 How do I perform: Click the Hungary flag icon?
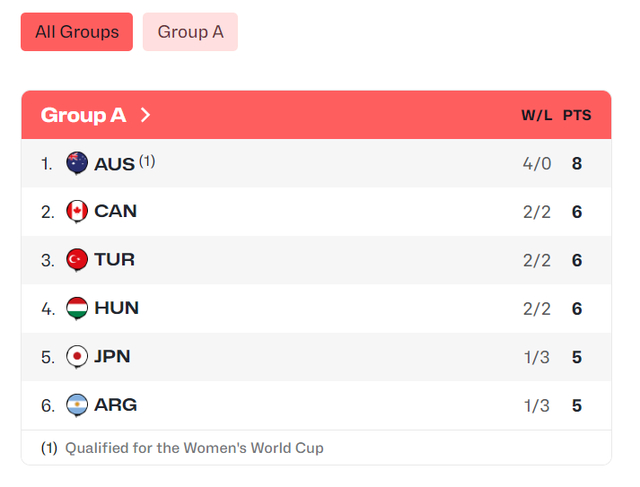(x=77, y=308)
